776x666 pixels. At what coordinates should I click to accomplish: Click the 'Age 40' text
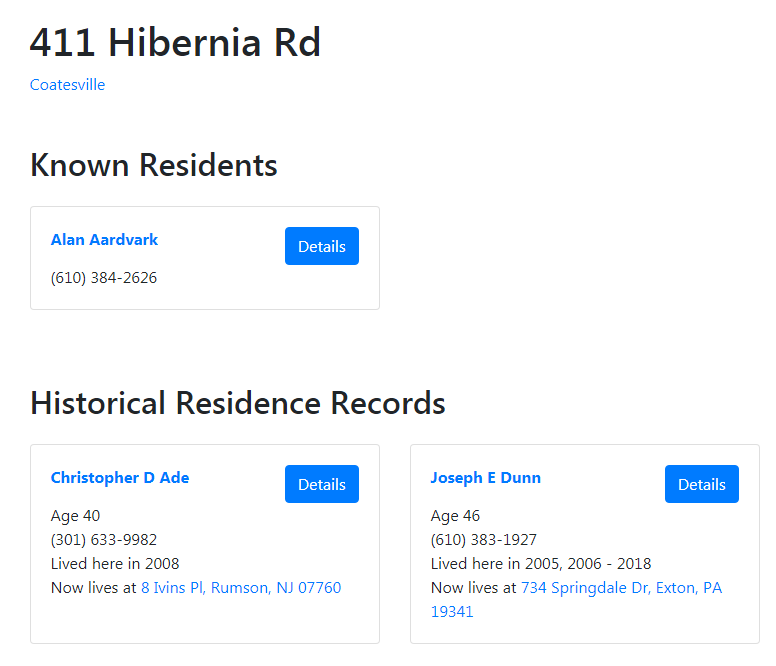75,516
